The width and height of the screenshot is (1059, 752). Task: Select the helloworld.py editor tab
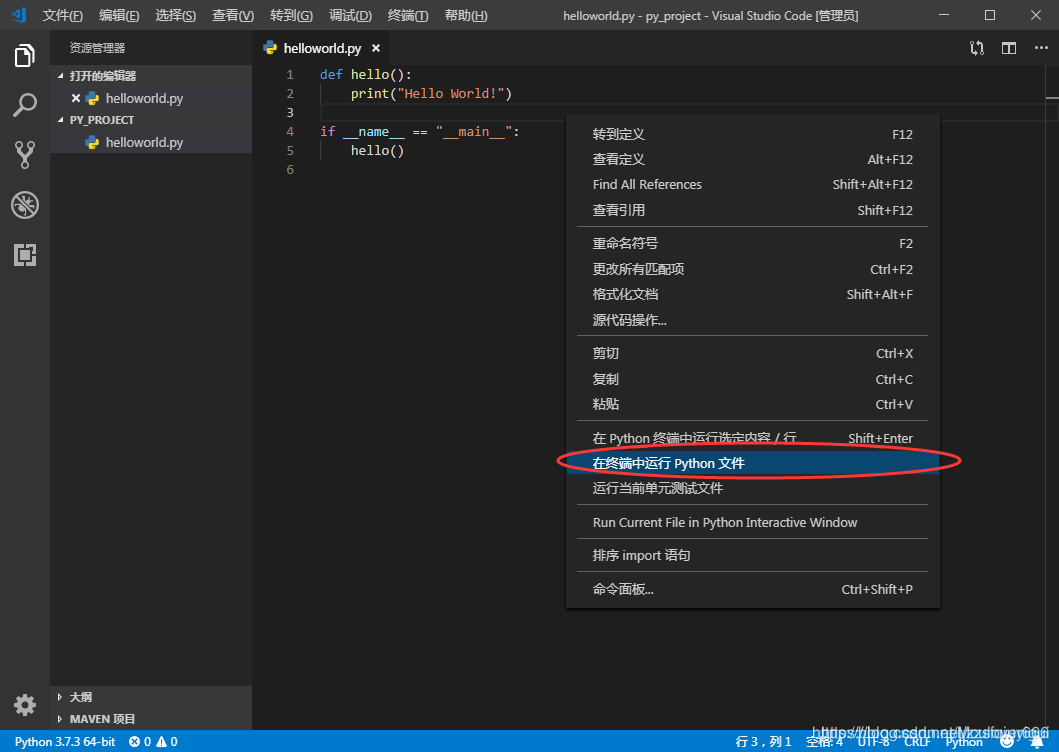tap(322, 48)
